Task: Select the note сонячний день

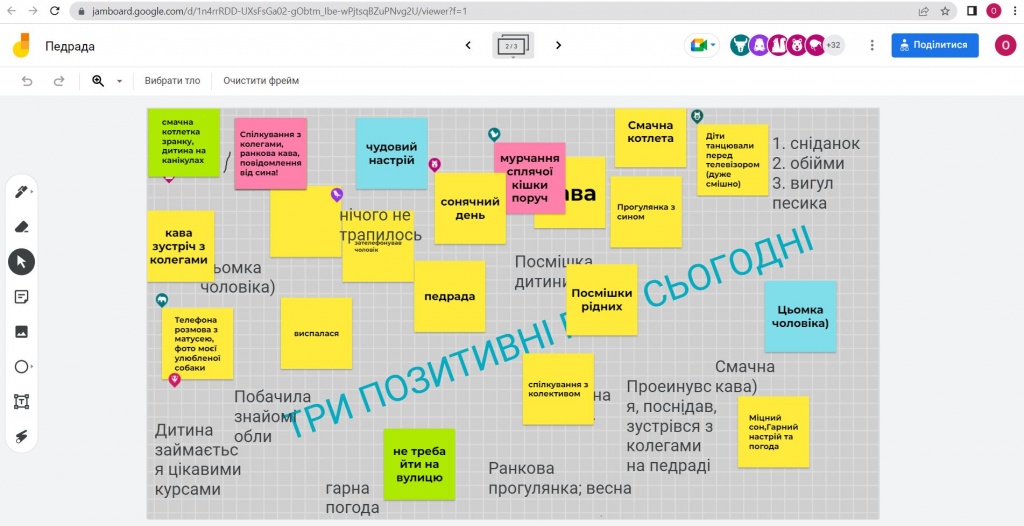Action: pyautogui.click(x=470, y=208)
